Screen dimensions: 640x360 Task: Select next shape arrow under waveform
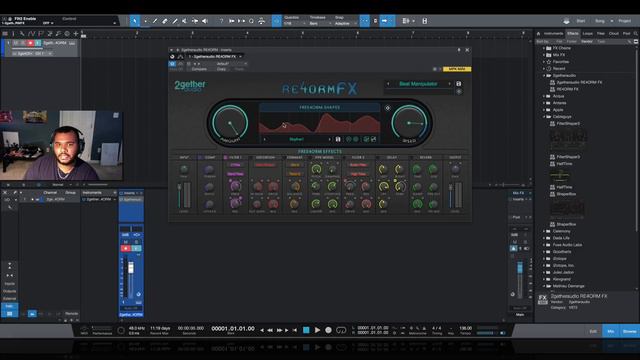329,139
